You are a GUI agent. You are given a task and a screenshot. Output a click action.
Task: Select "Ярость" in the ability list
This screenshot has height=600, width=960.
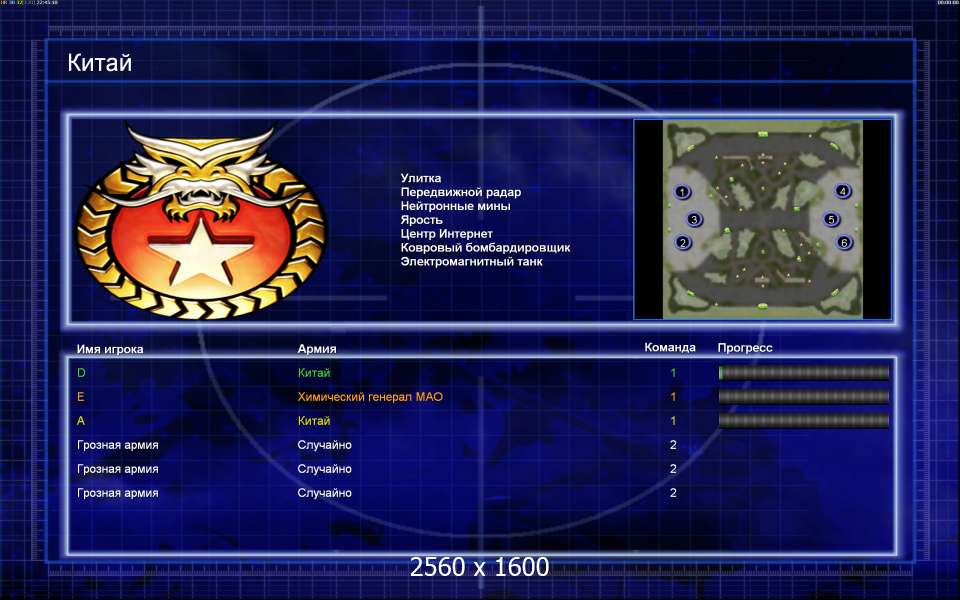(x=421, y=220)
